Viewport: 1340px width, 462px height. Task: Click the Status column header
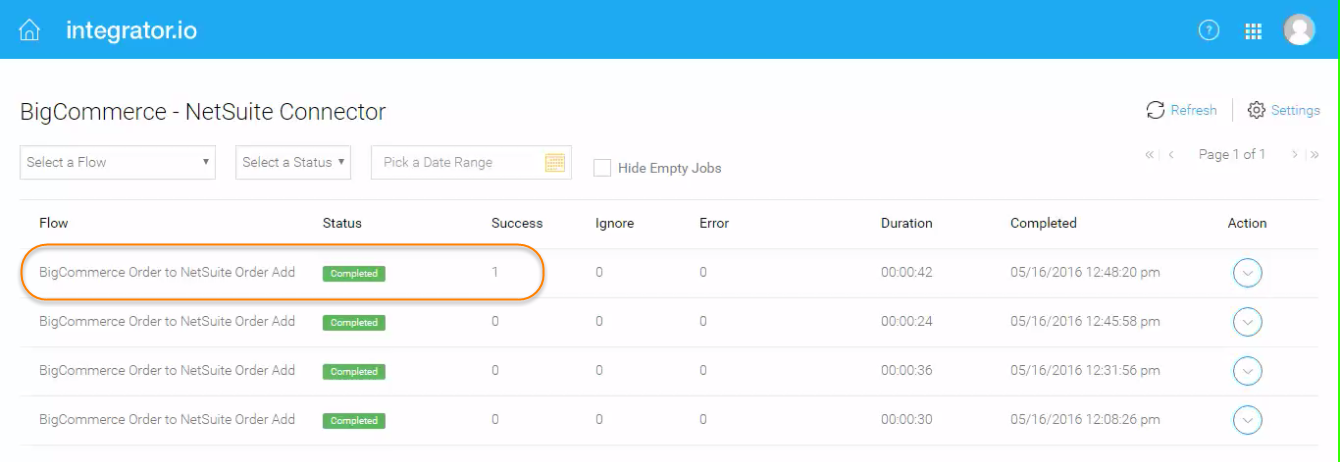[342, 223]
